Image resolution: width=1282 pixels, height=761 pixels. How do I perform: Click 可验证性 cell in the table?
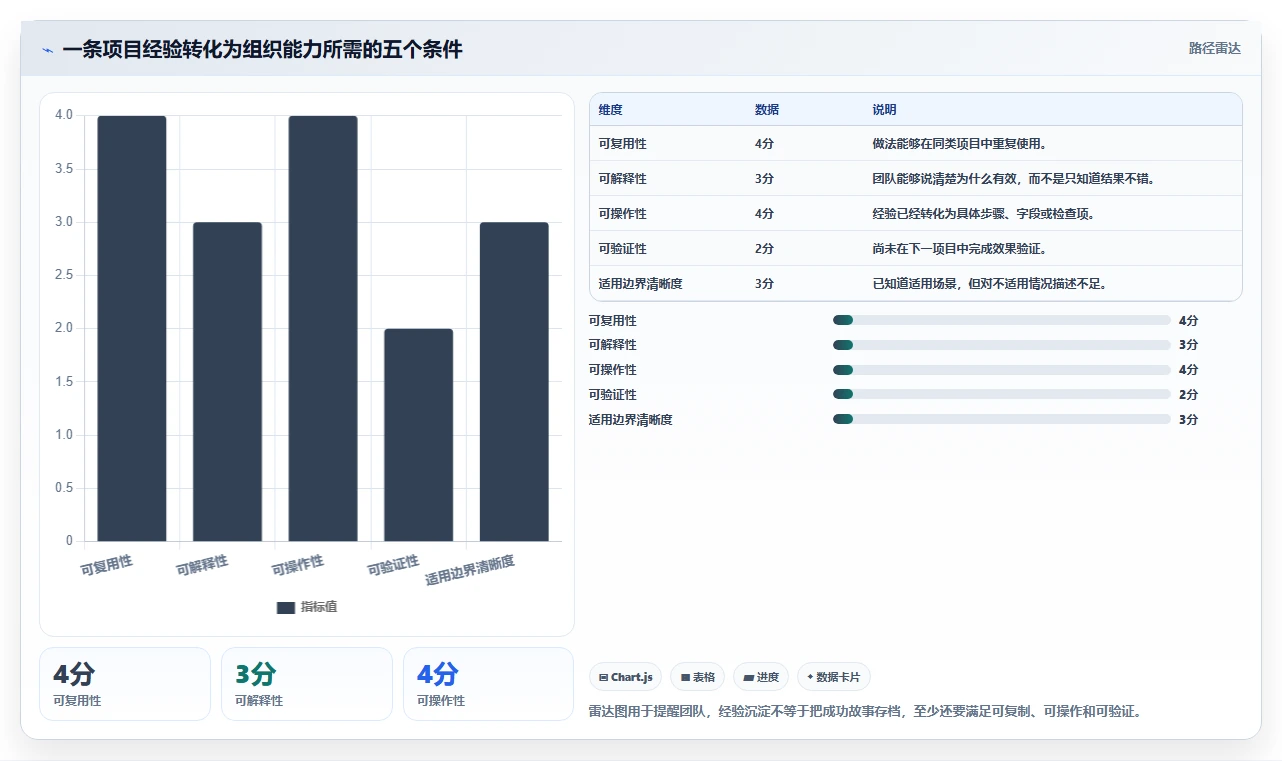click(622, 249)
